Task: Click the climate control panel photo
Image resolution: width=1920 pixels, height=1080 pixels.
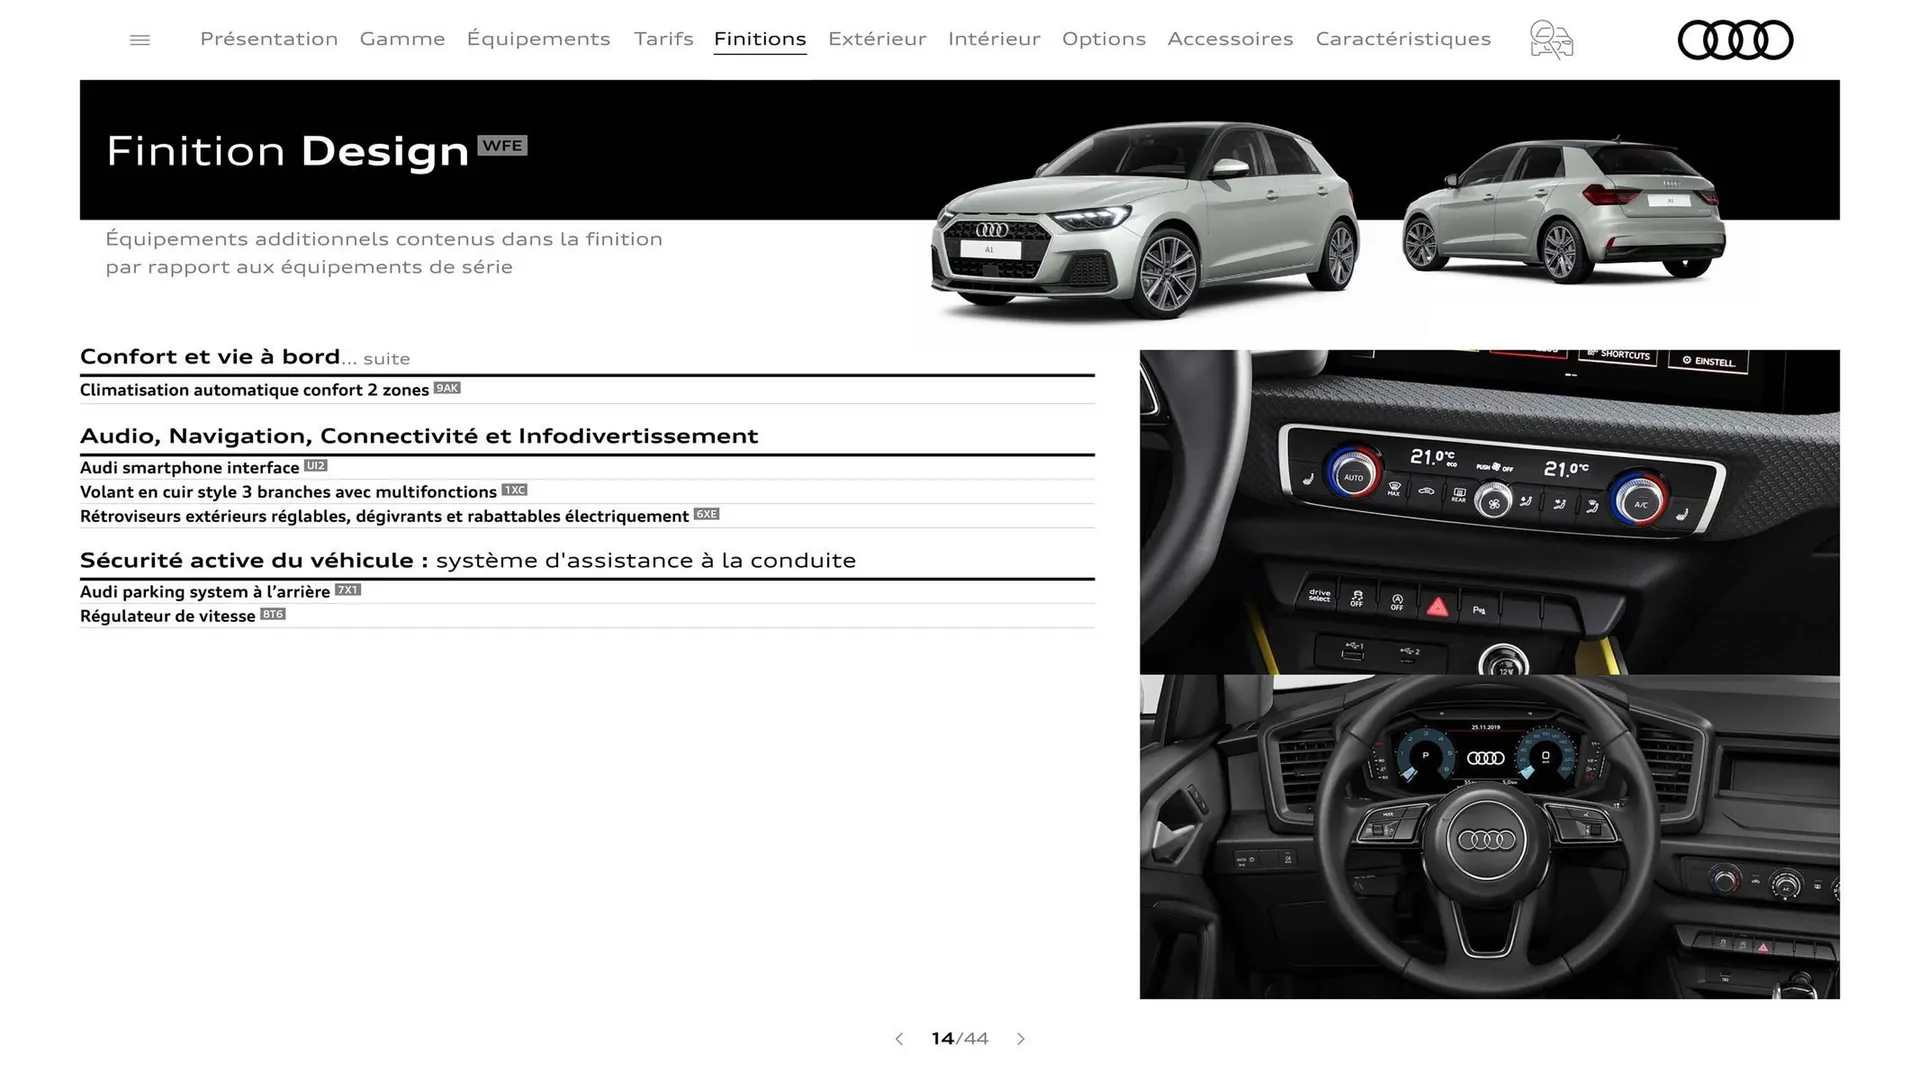Action: pos(1490,510)
